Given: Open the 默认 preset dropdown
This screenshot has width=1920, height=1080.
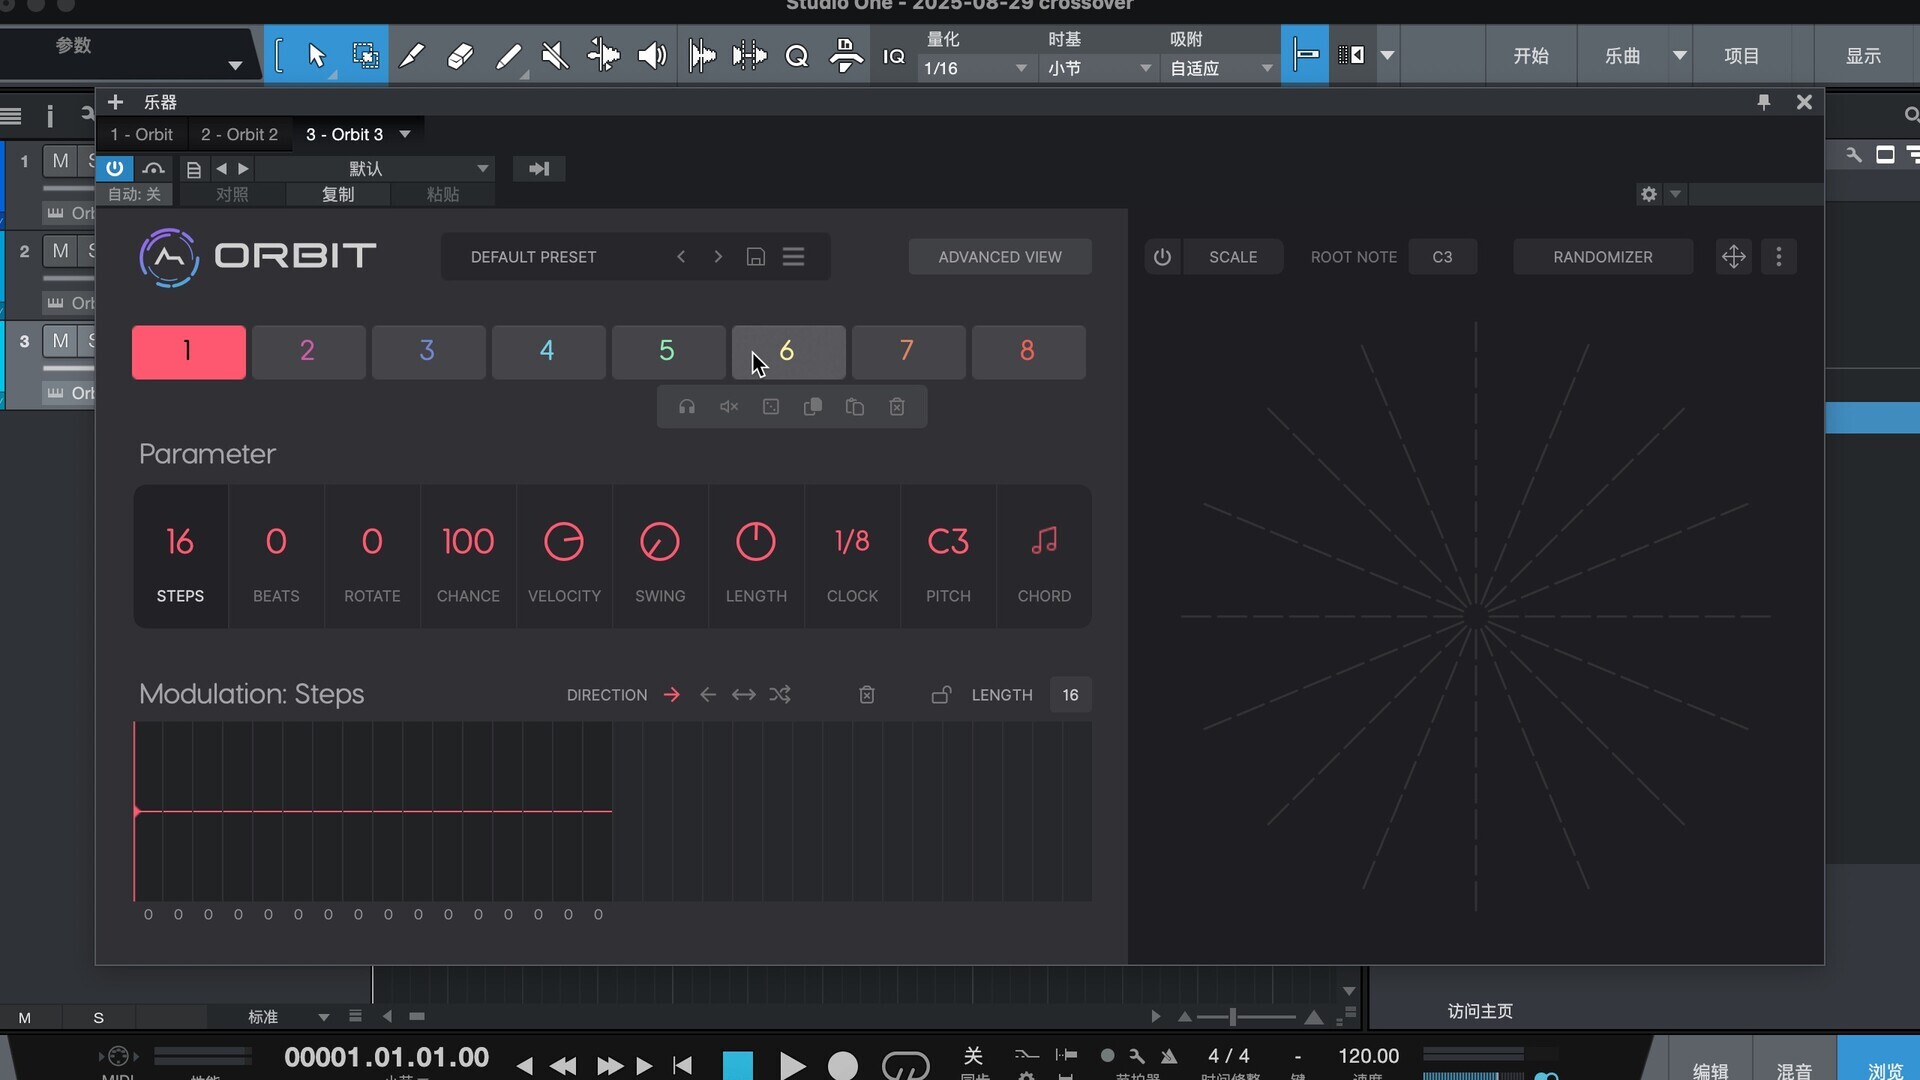Looking at the screenshot, I should (376, 168).
